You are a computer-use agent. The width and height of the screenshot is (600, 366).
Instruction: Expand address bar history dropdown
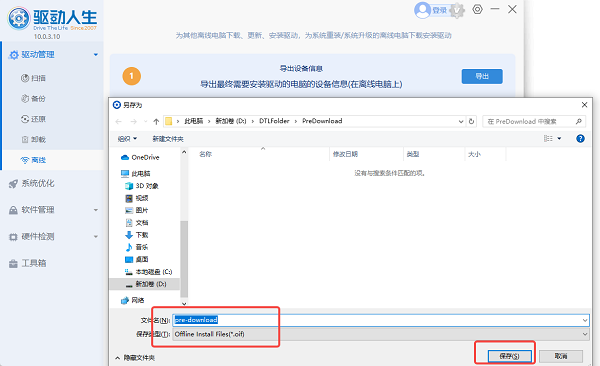click(x=461, y=121)
